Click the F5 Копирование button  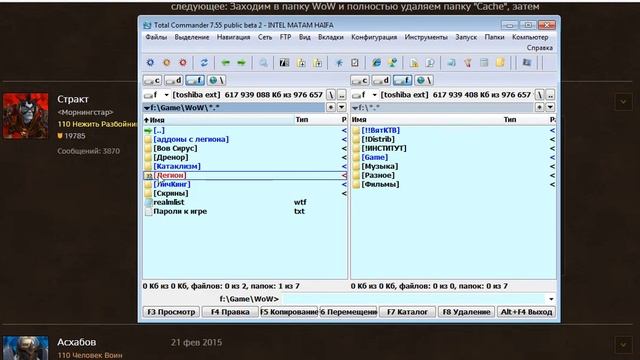[289, 312]
